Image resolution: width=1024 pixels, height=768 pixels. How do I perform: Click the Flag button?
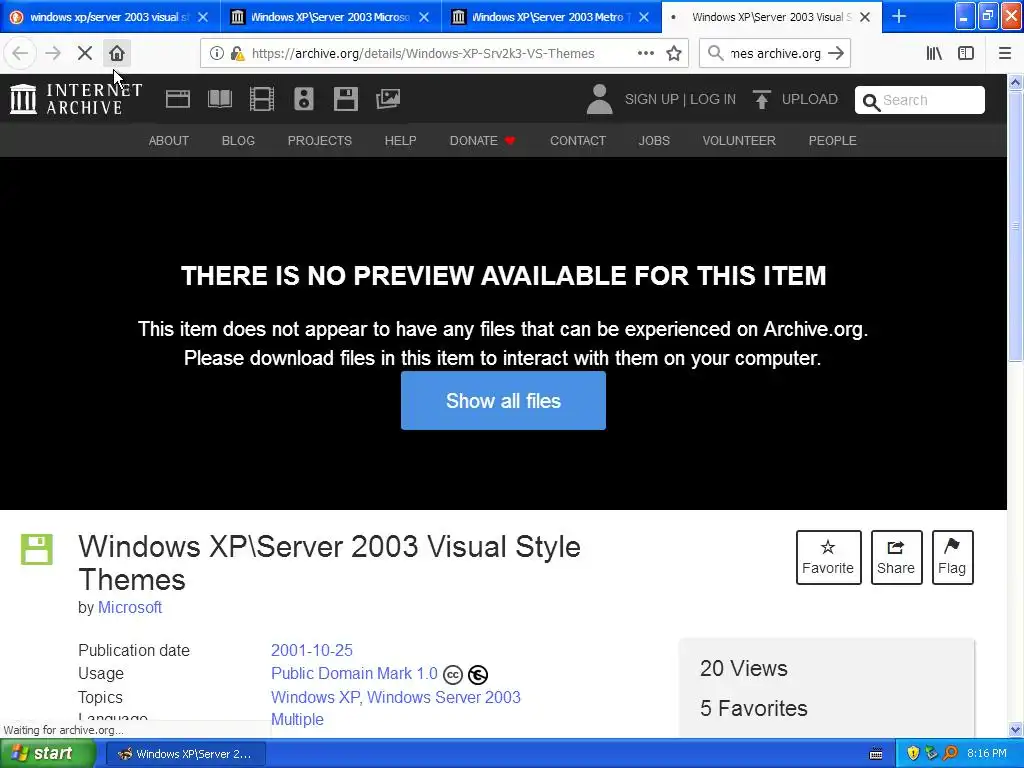(x=952, y=557)
